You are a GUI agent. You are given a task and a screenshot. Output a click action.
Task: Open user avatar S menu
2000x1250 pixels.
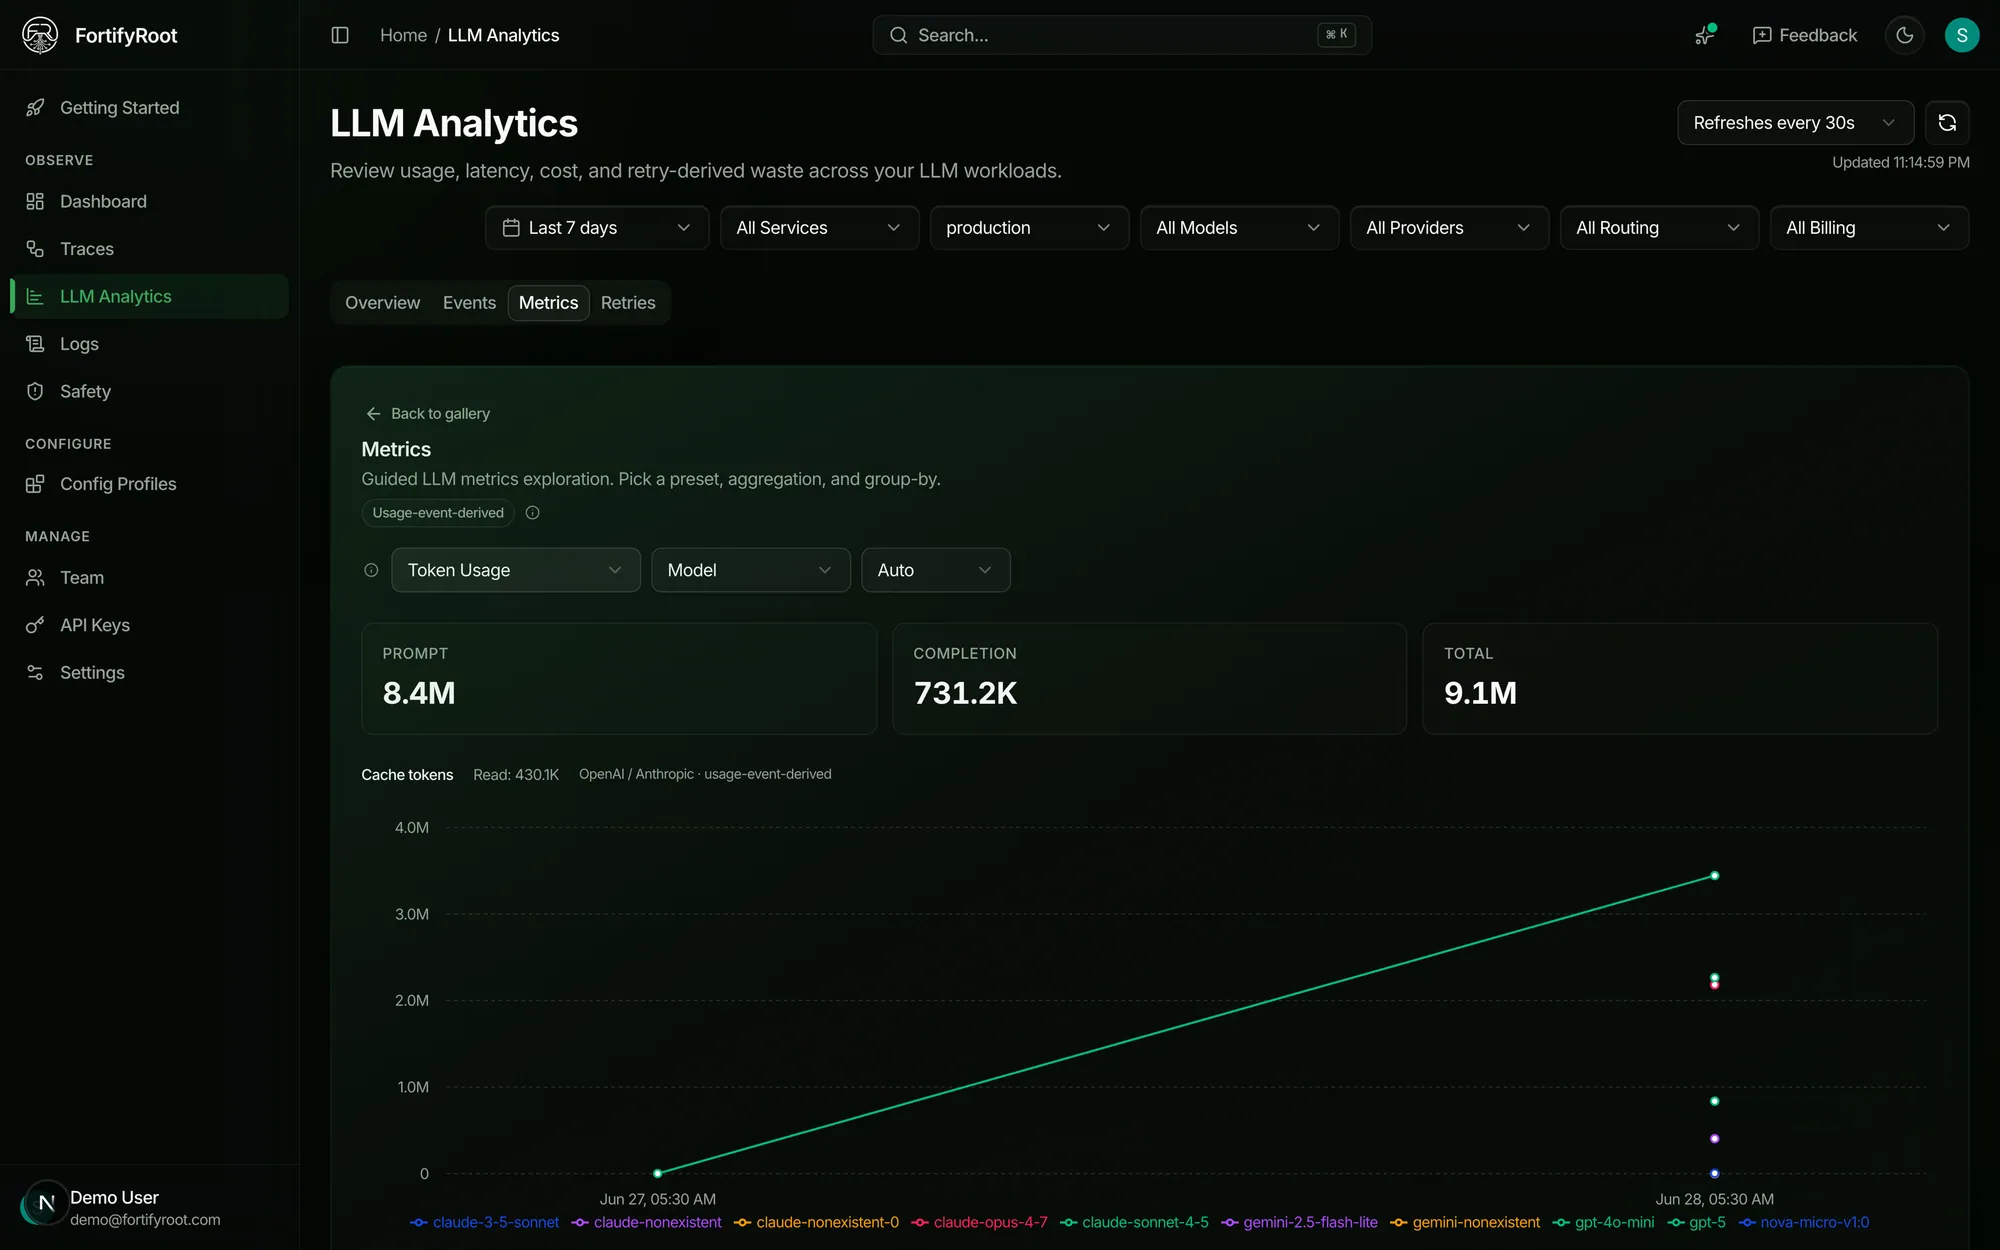coord(1962,35)
